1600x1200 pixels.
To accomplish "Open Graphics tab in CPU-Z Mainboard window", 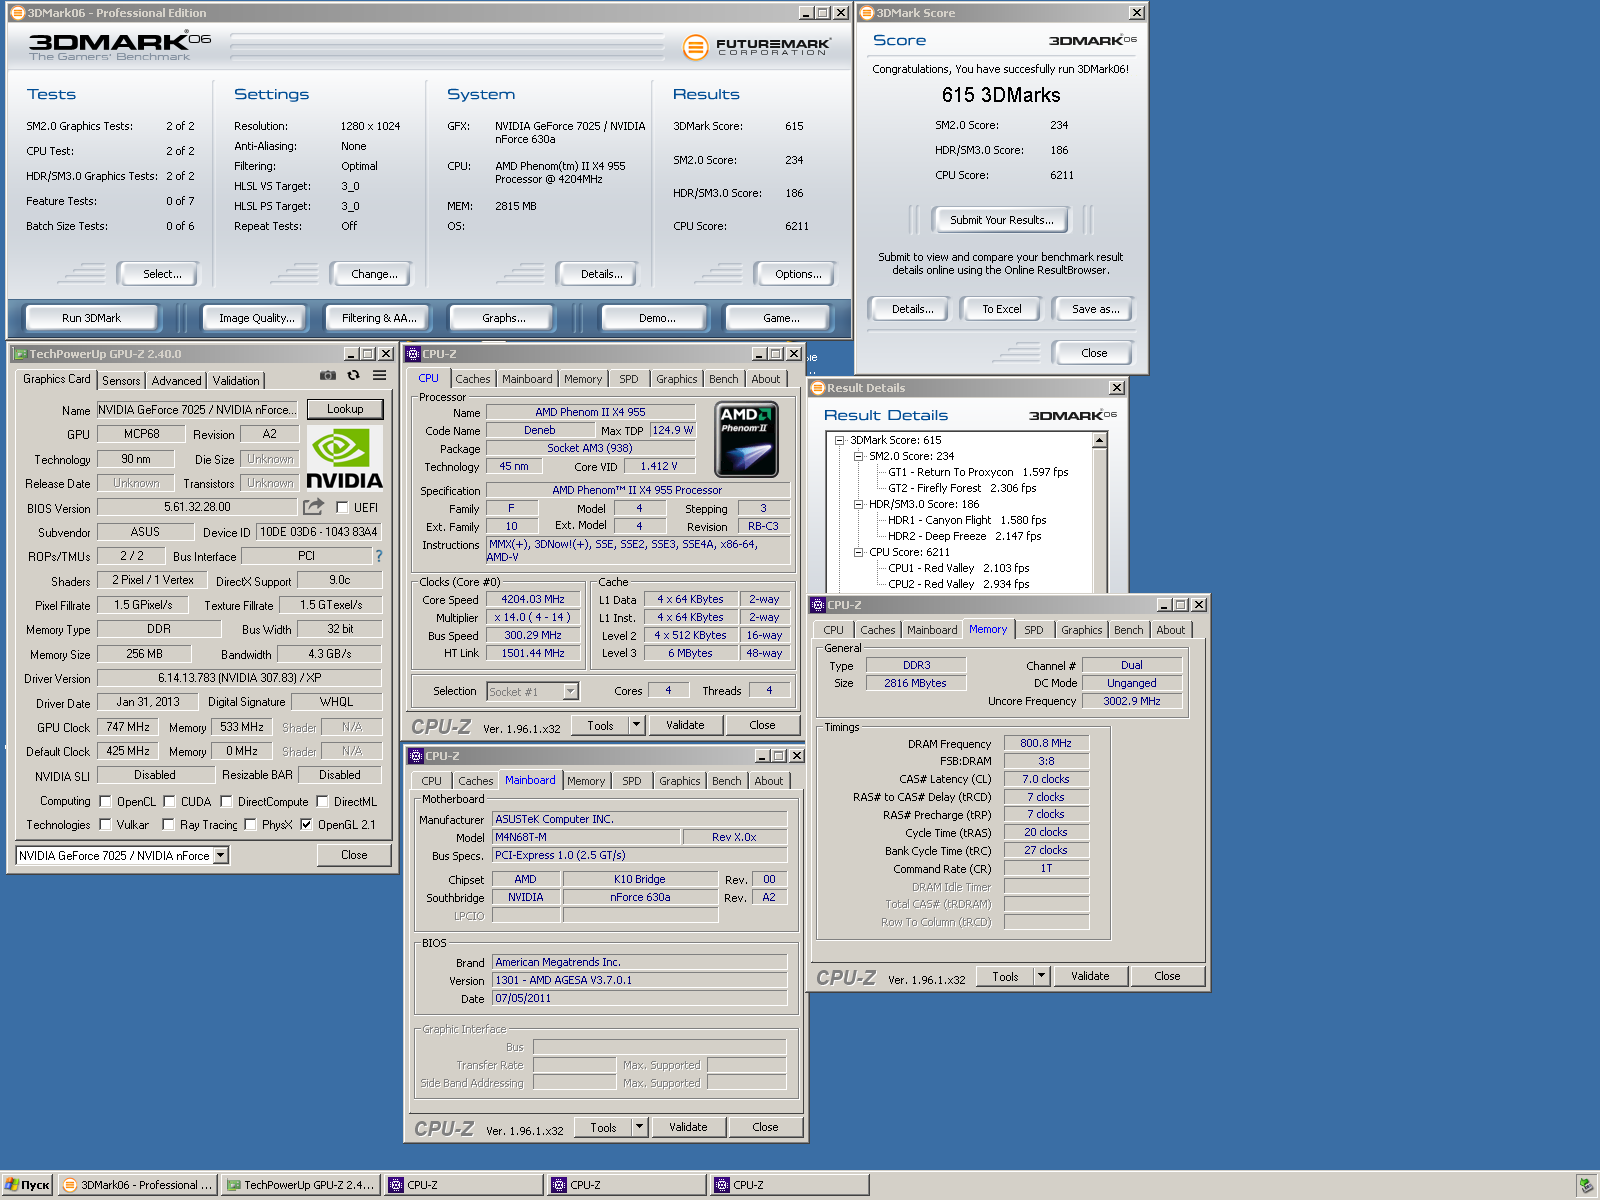I will coord(680,781).
